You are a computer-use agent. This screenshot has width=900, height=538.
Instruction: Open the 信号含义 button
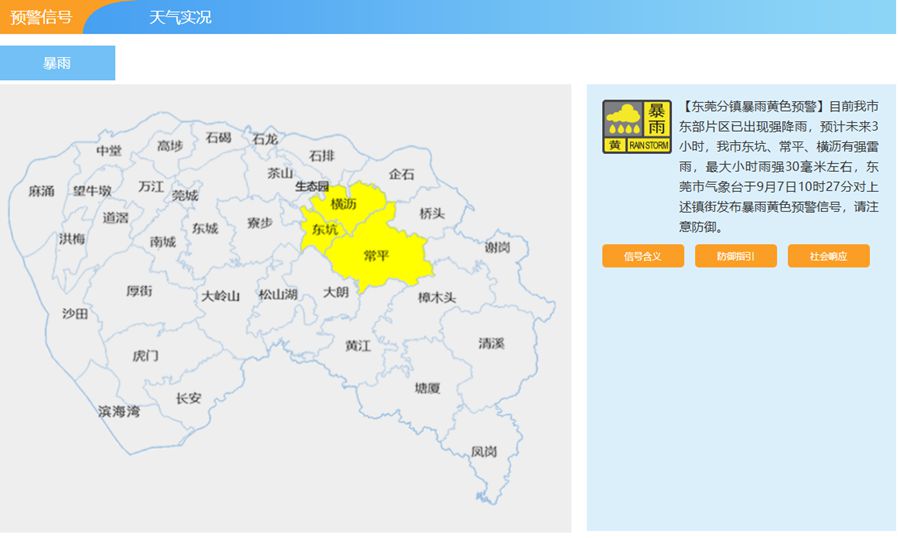pos(643,256)
